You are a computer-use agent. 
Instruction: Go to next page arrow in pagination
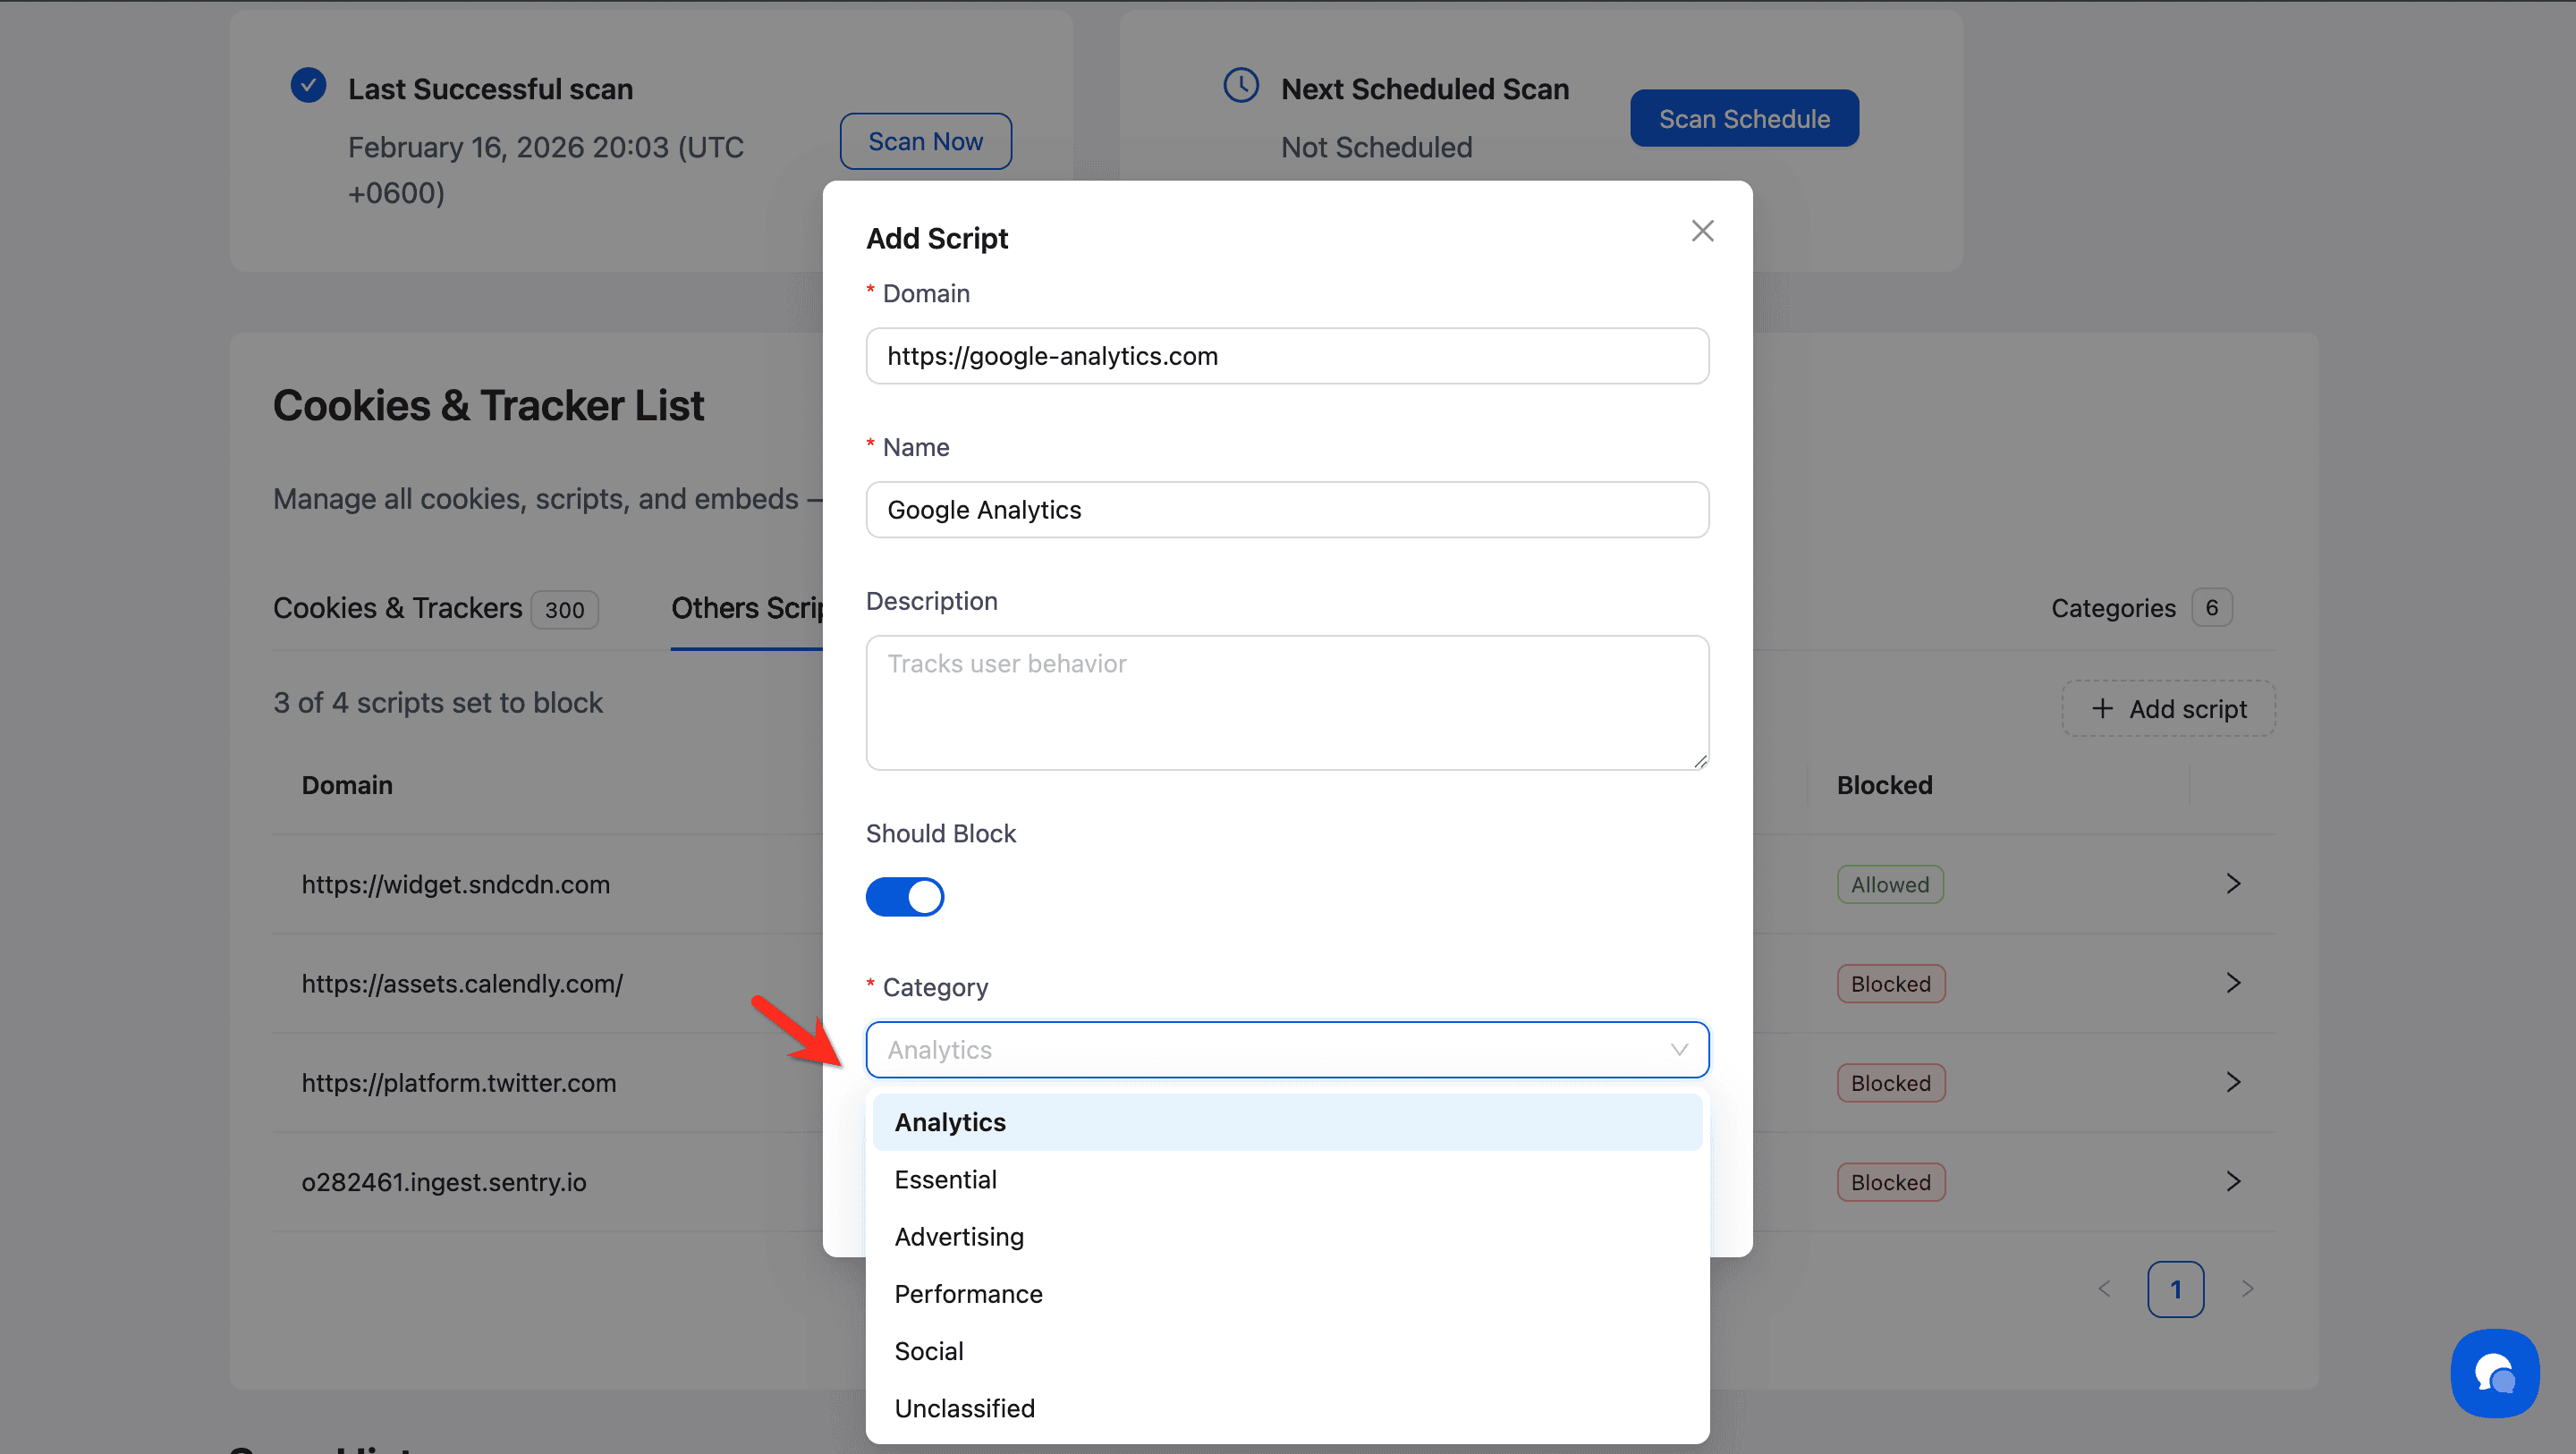pyautogui.click(x=2247, y=1289)
